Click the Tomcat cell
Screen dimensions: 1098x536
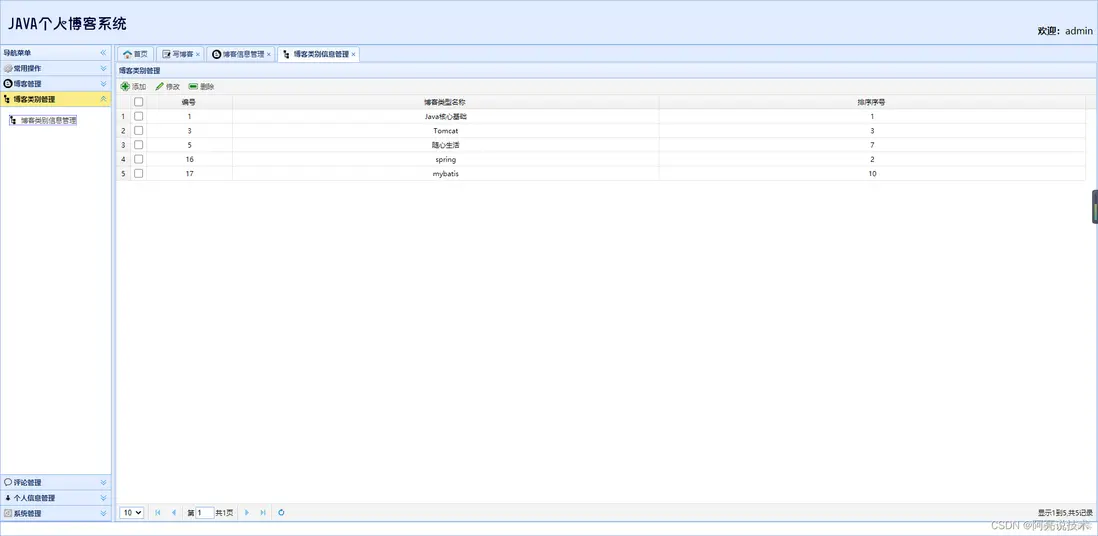tap(445, 130)
